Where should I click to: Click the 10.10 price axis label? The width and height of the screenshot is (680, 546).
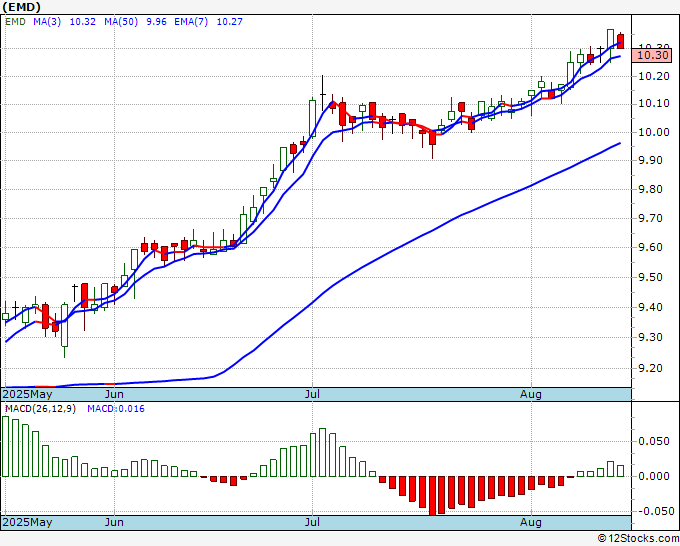[654, 104]
